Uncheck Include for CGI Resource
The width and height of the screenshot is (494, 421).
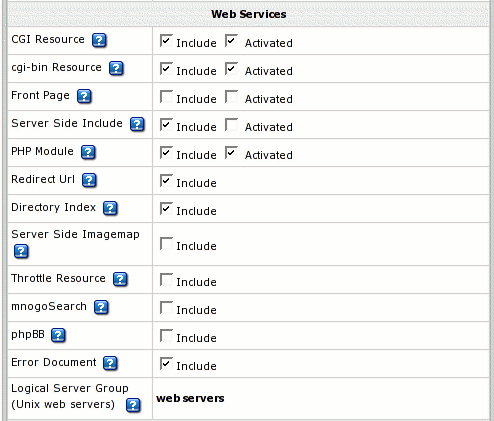[166, 41]
